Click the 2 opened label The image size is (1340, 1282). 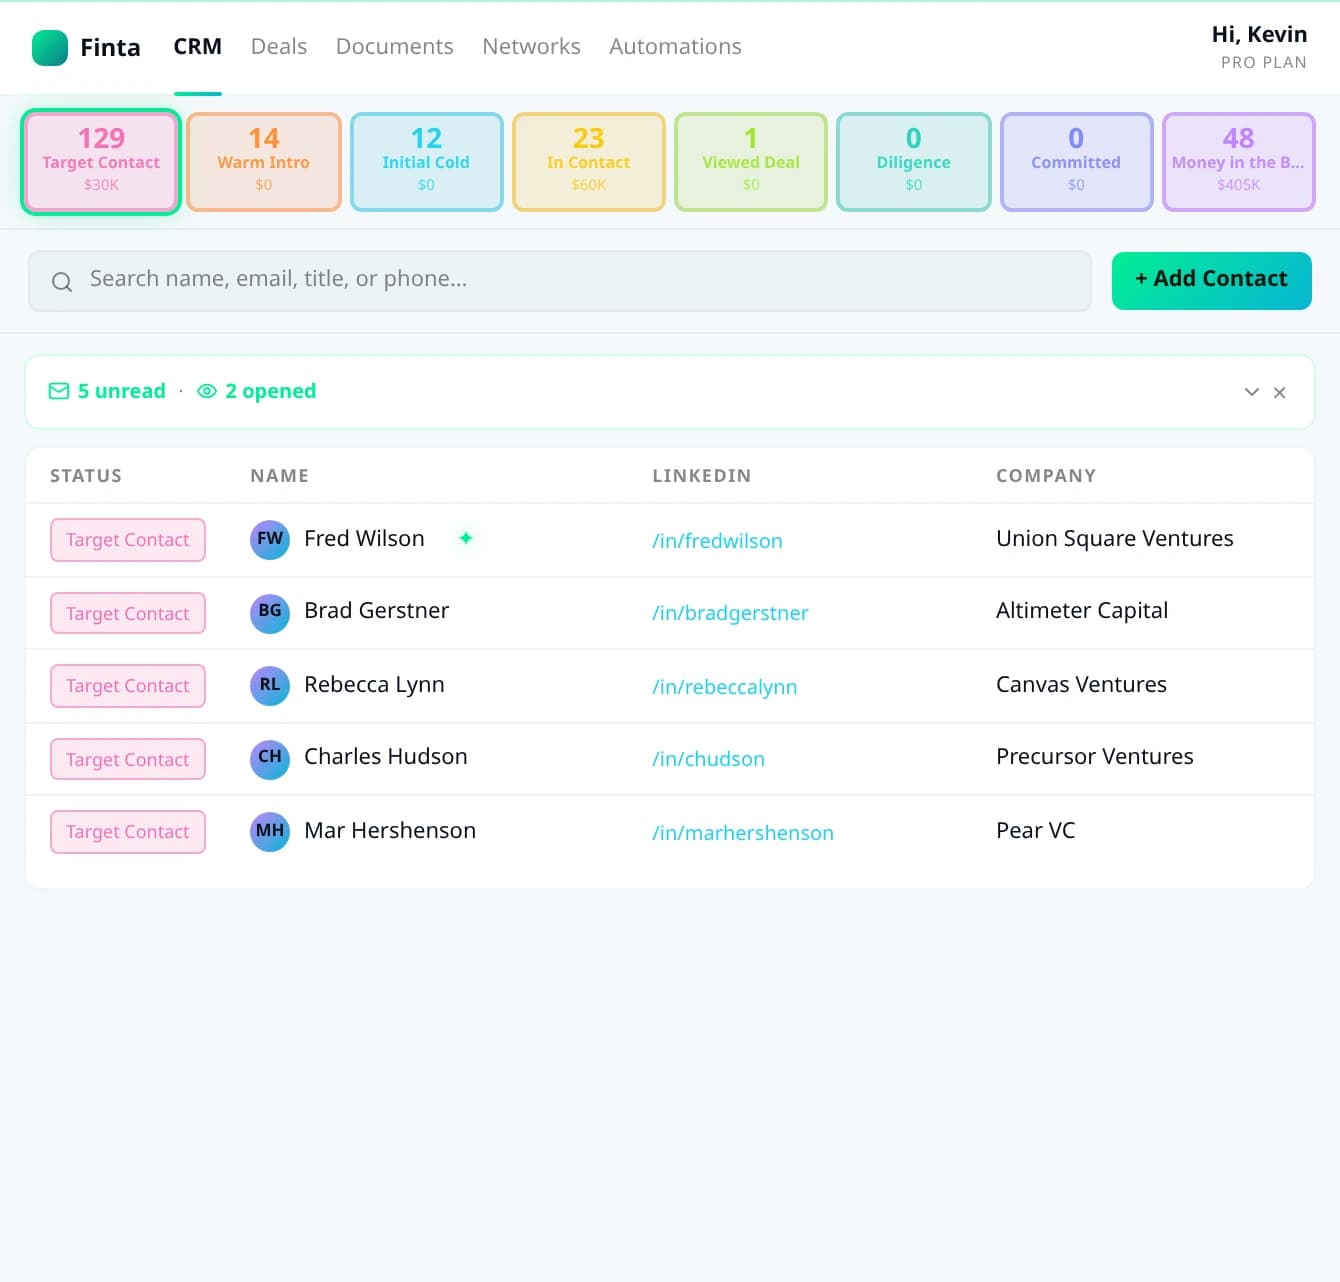(270, 391)
